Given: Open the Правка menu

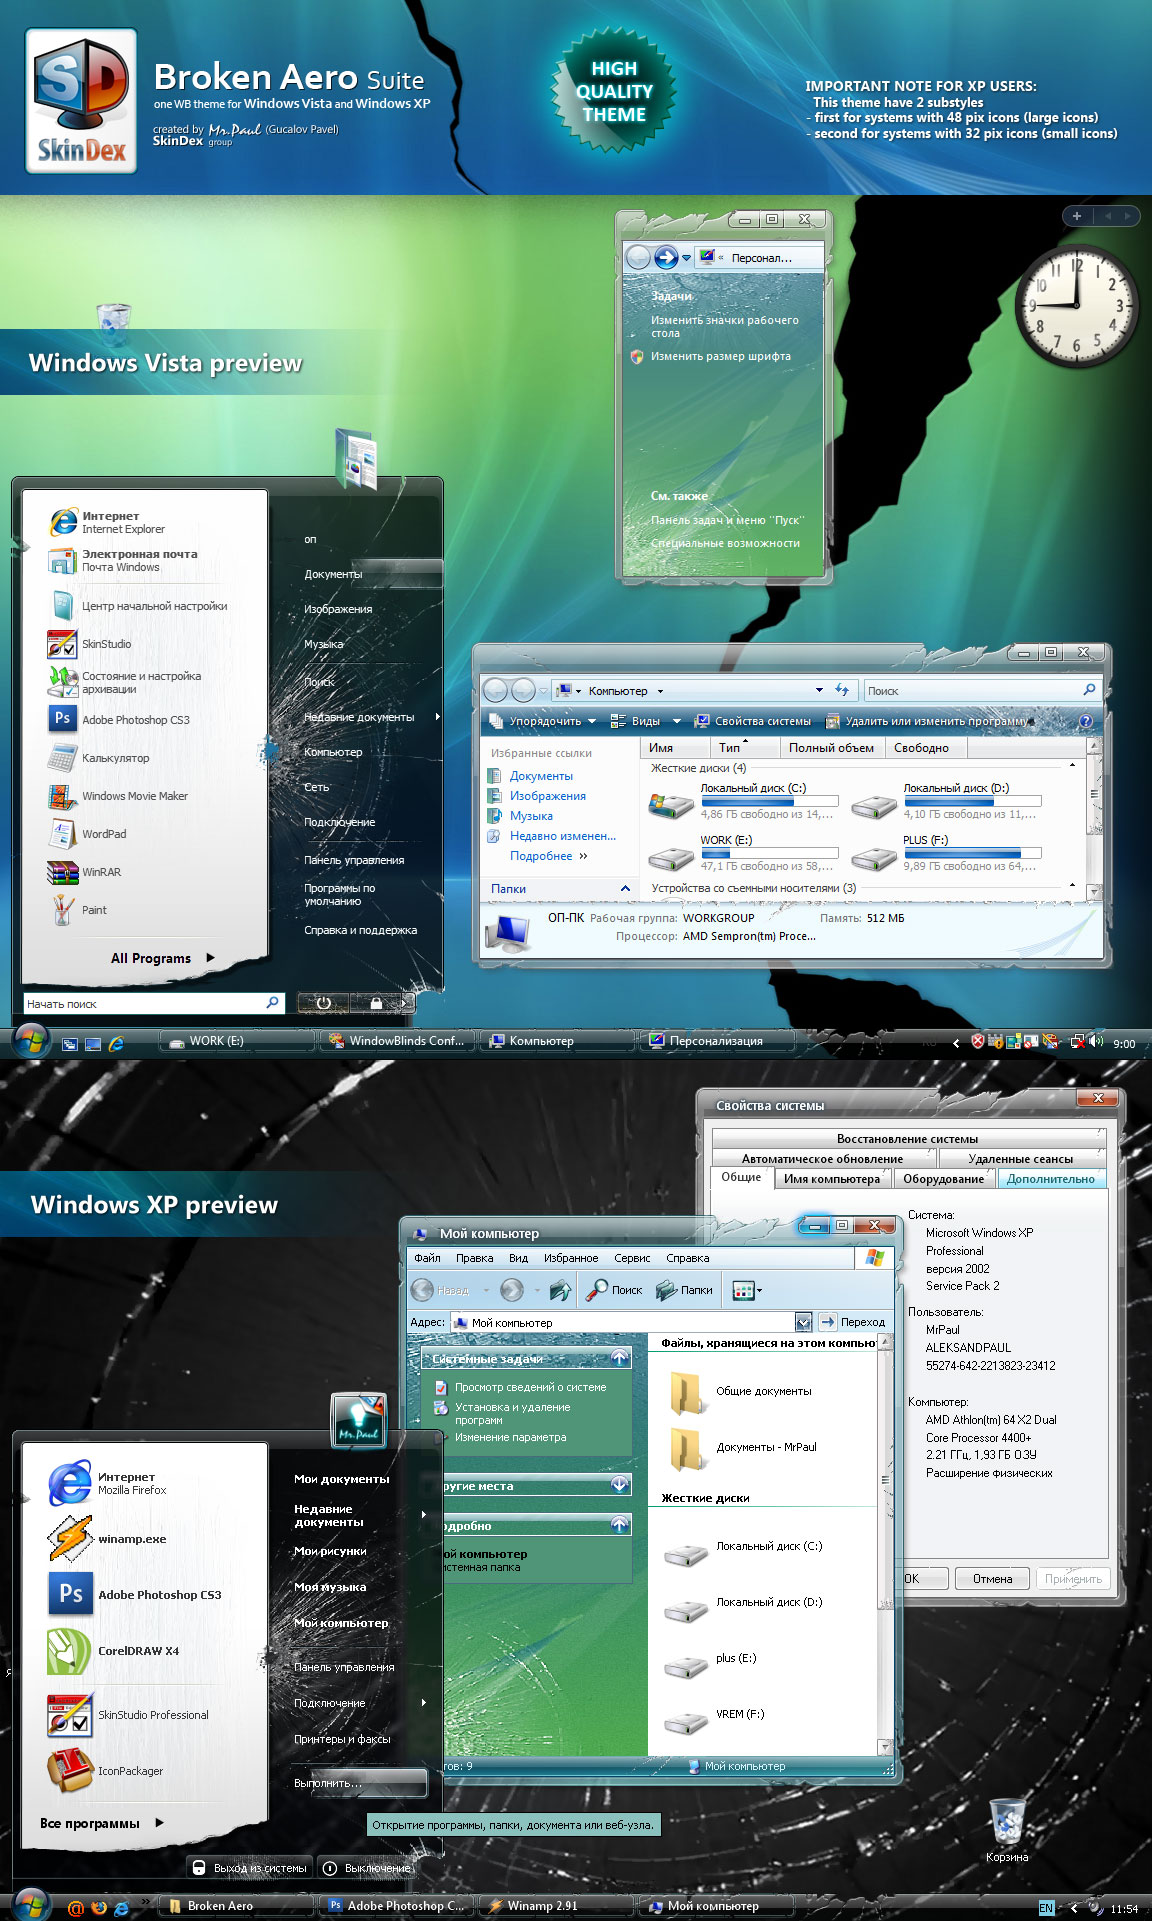Looking at the screenshot, I should tap(475, 1258).
